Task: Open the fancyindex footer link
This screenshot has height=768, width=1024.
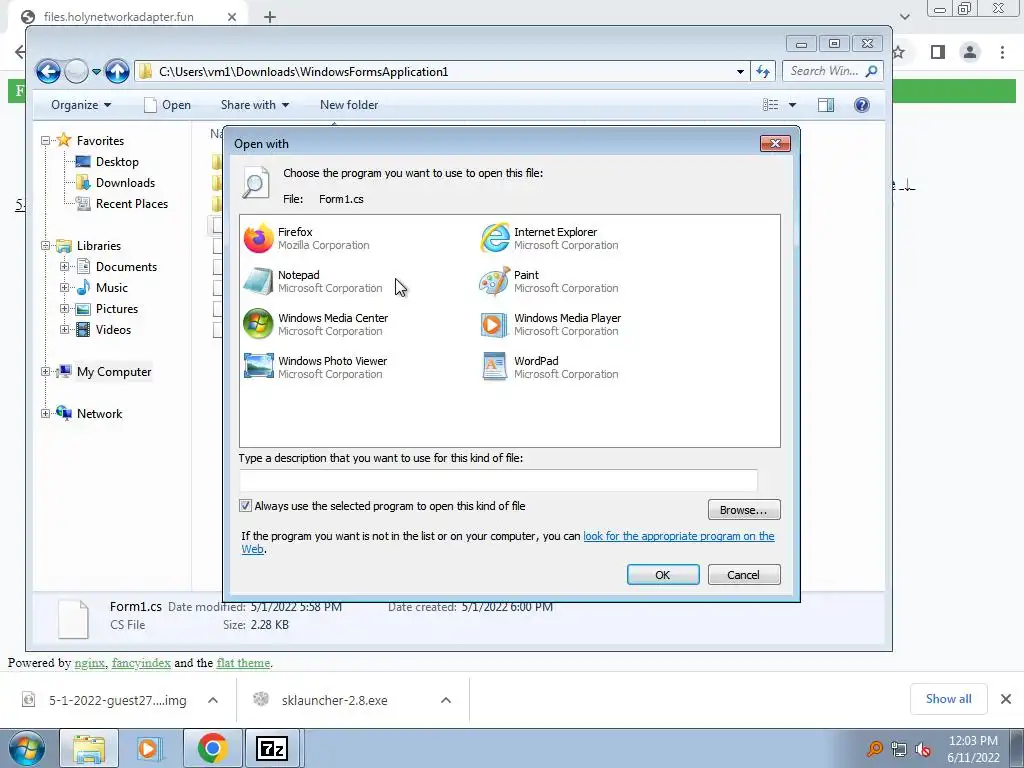Action: (x=141, y=663)
